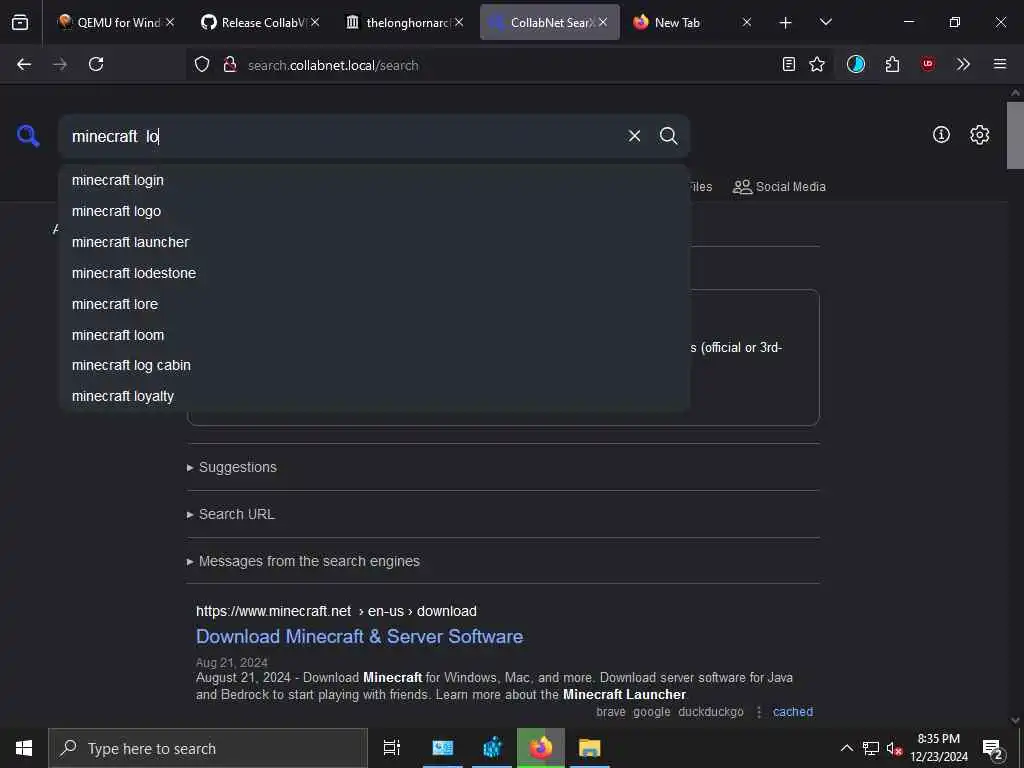Open search preferences gear icon

pos(979,135)
